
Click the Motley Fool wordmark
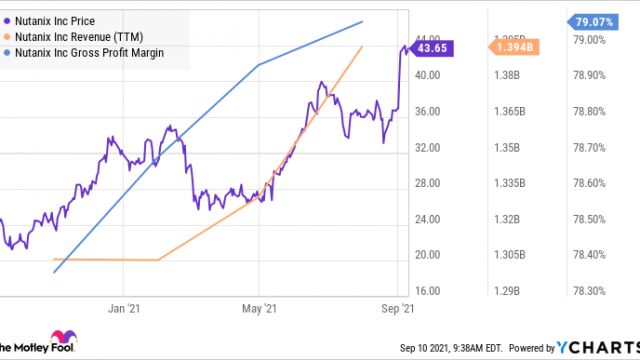point(37,348)
